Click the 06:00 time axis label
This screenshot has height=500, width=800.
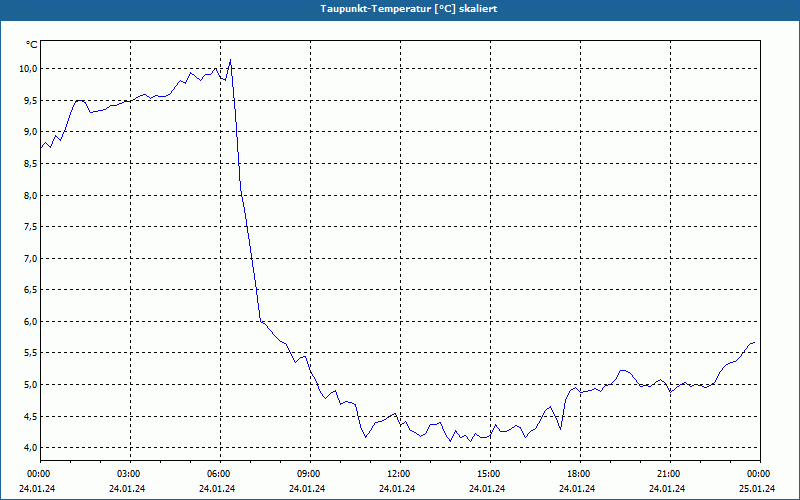(x=217, y=474)
